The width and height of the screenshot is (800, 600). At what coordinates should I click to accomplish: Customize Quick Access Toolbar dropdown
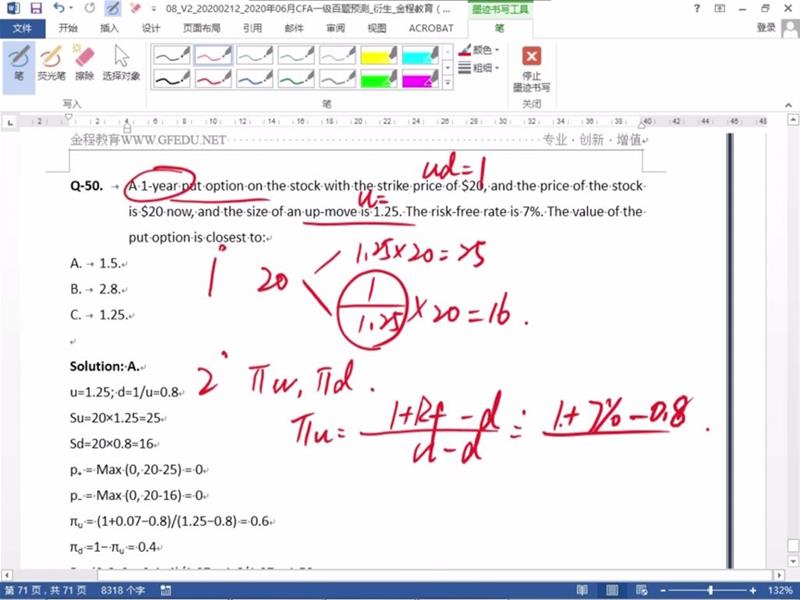point(154,9)
